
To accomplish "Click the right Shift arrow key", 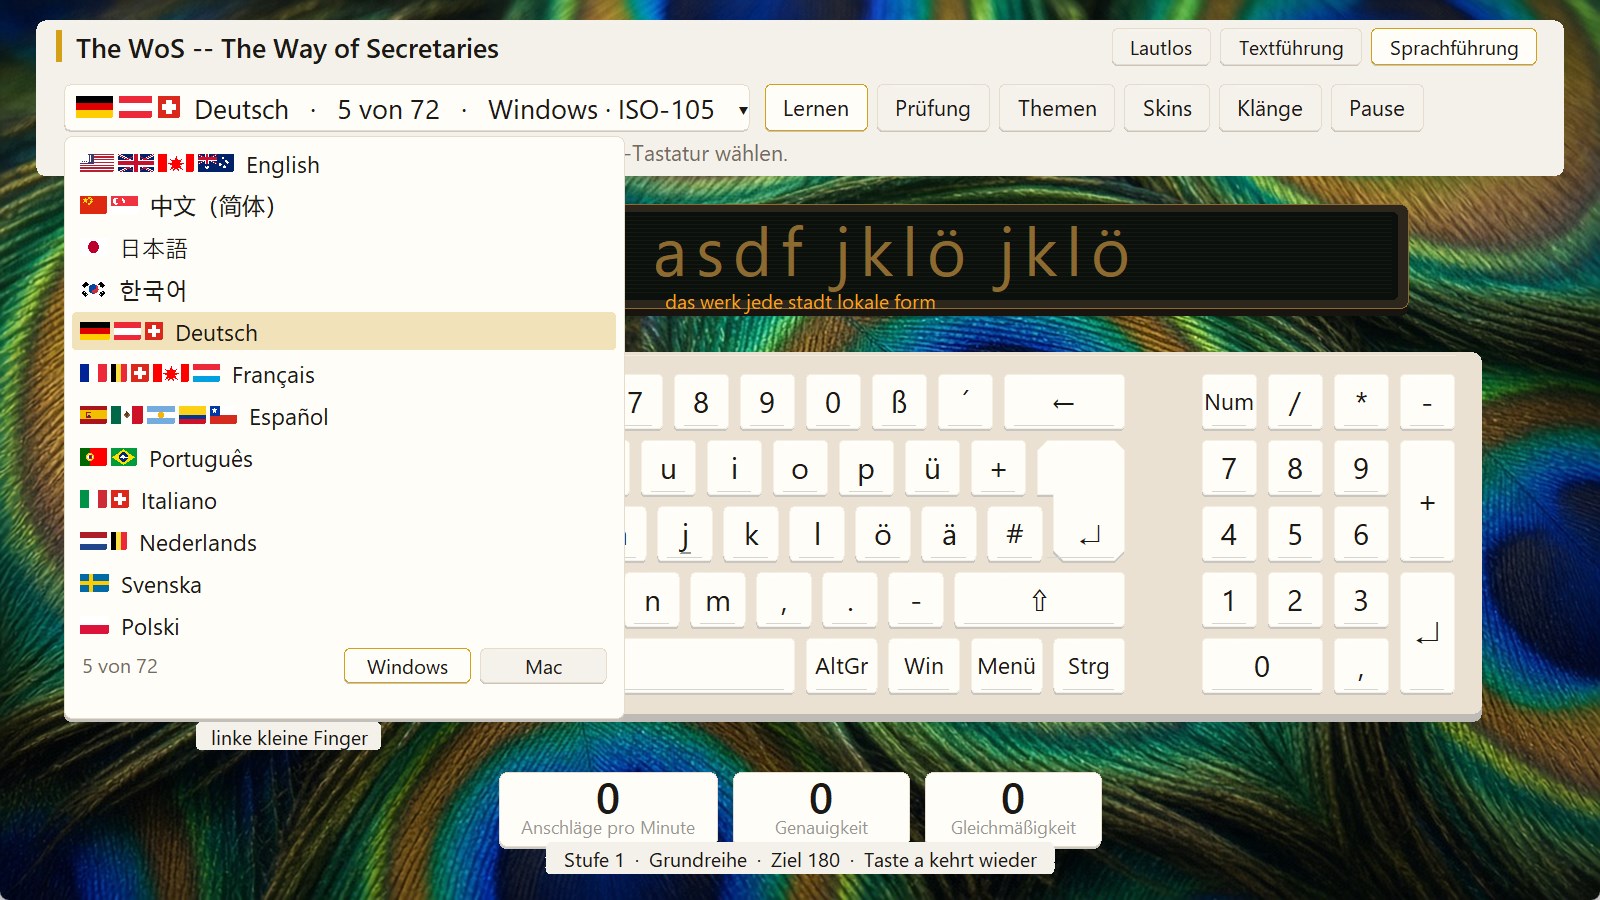I will point(1039,600).
